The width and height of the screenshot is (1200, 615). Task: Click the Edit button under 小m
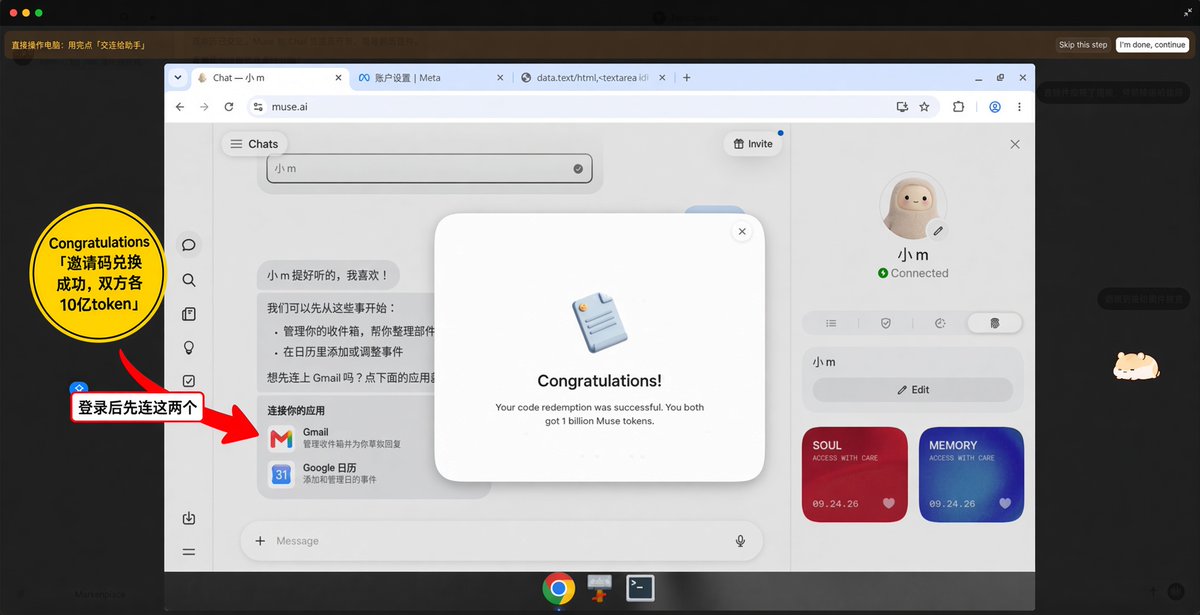(x=912, y=390)
